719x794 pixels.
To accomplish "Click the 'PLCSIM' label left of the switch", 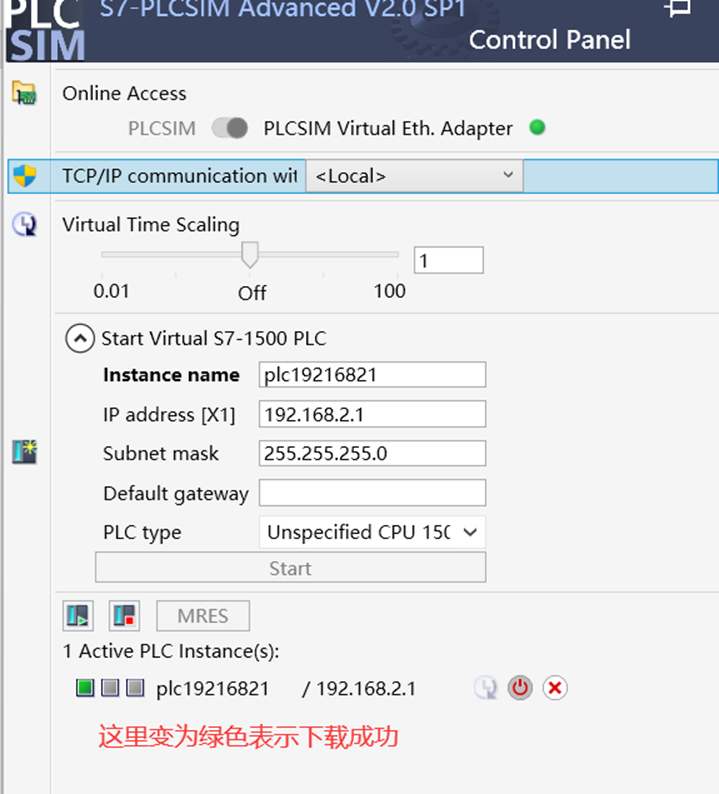I will pos(162,128).
